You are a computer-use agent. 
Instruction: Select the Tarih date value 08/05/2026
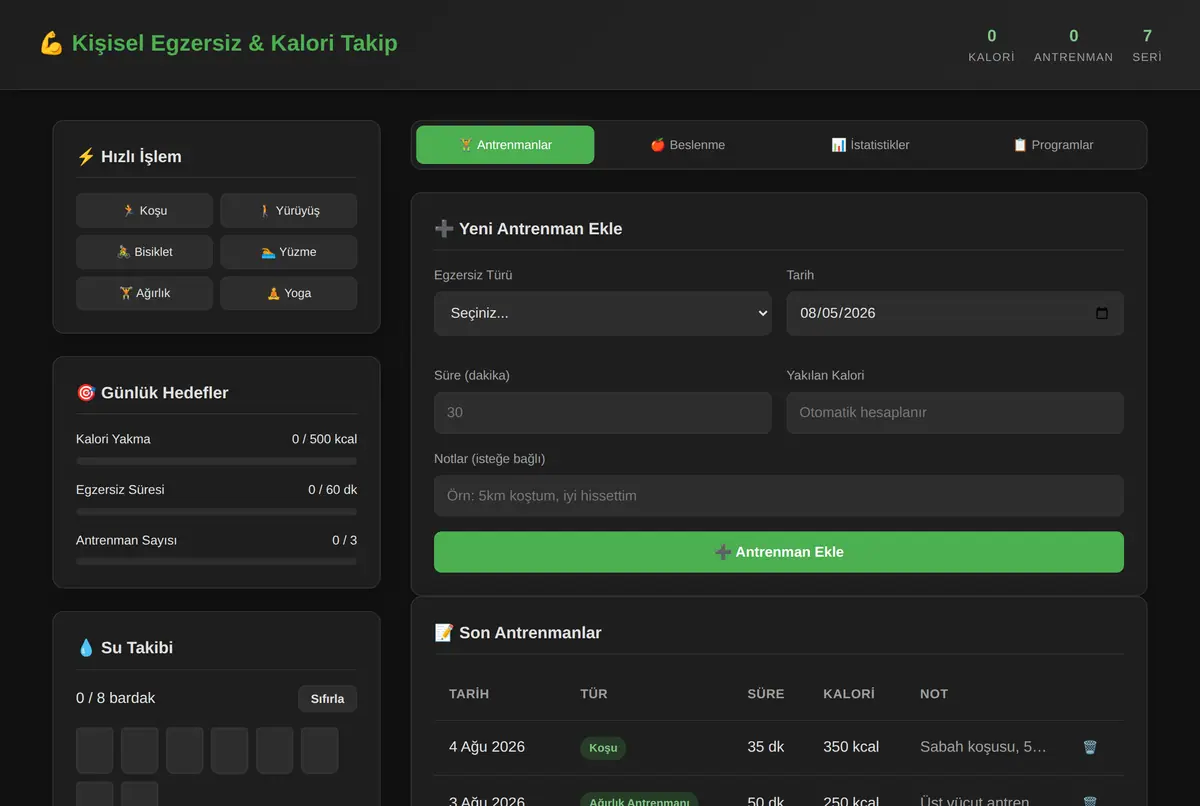tap(838, 313)
